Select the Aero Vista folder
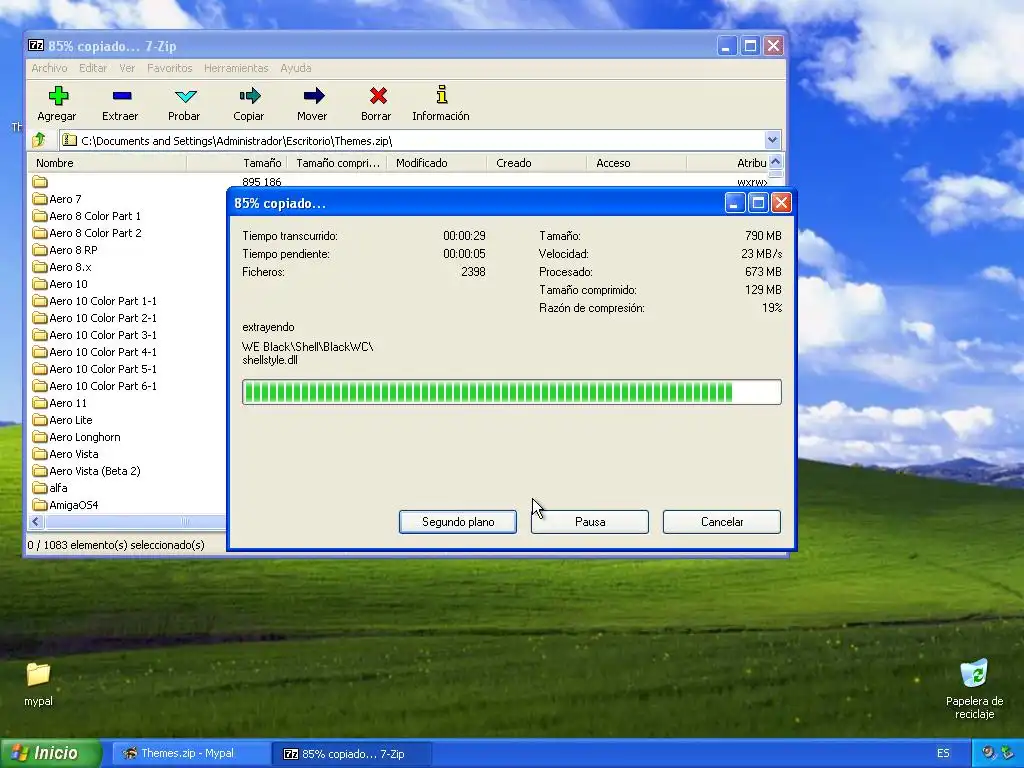The image size is (1024, 768). (65, 454)
